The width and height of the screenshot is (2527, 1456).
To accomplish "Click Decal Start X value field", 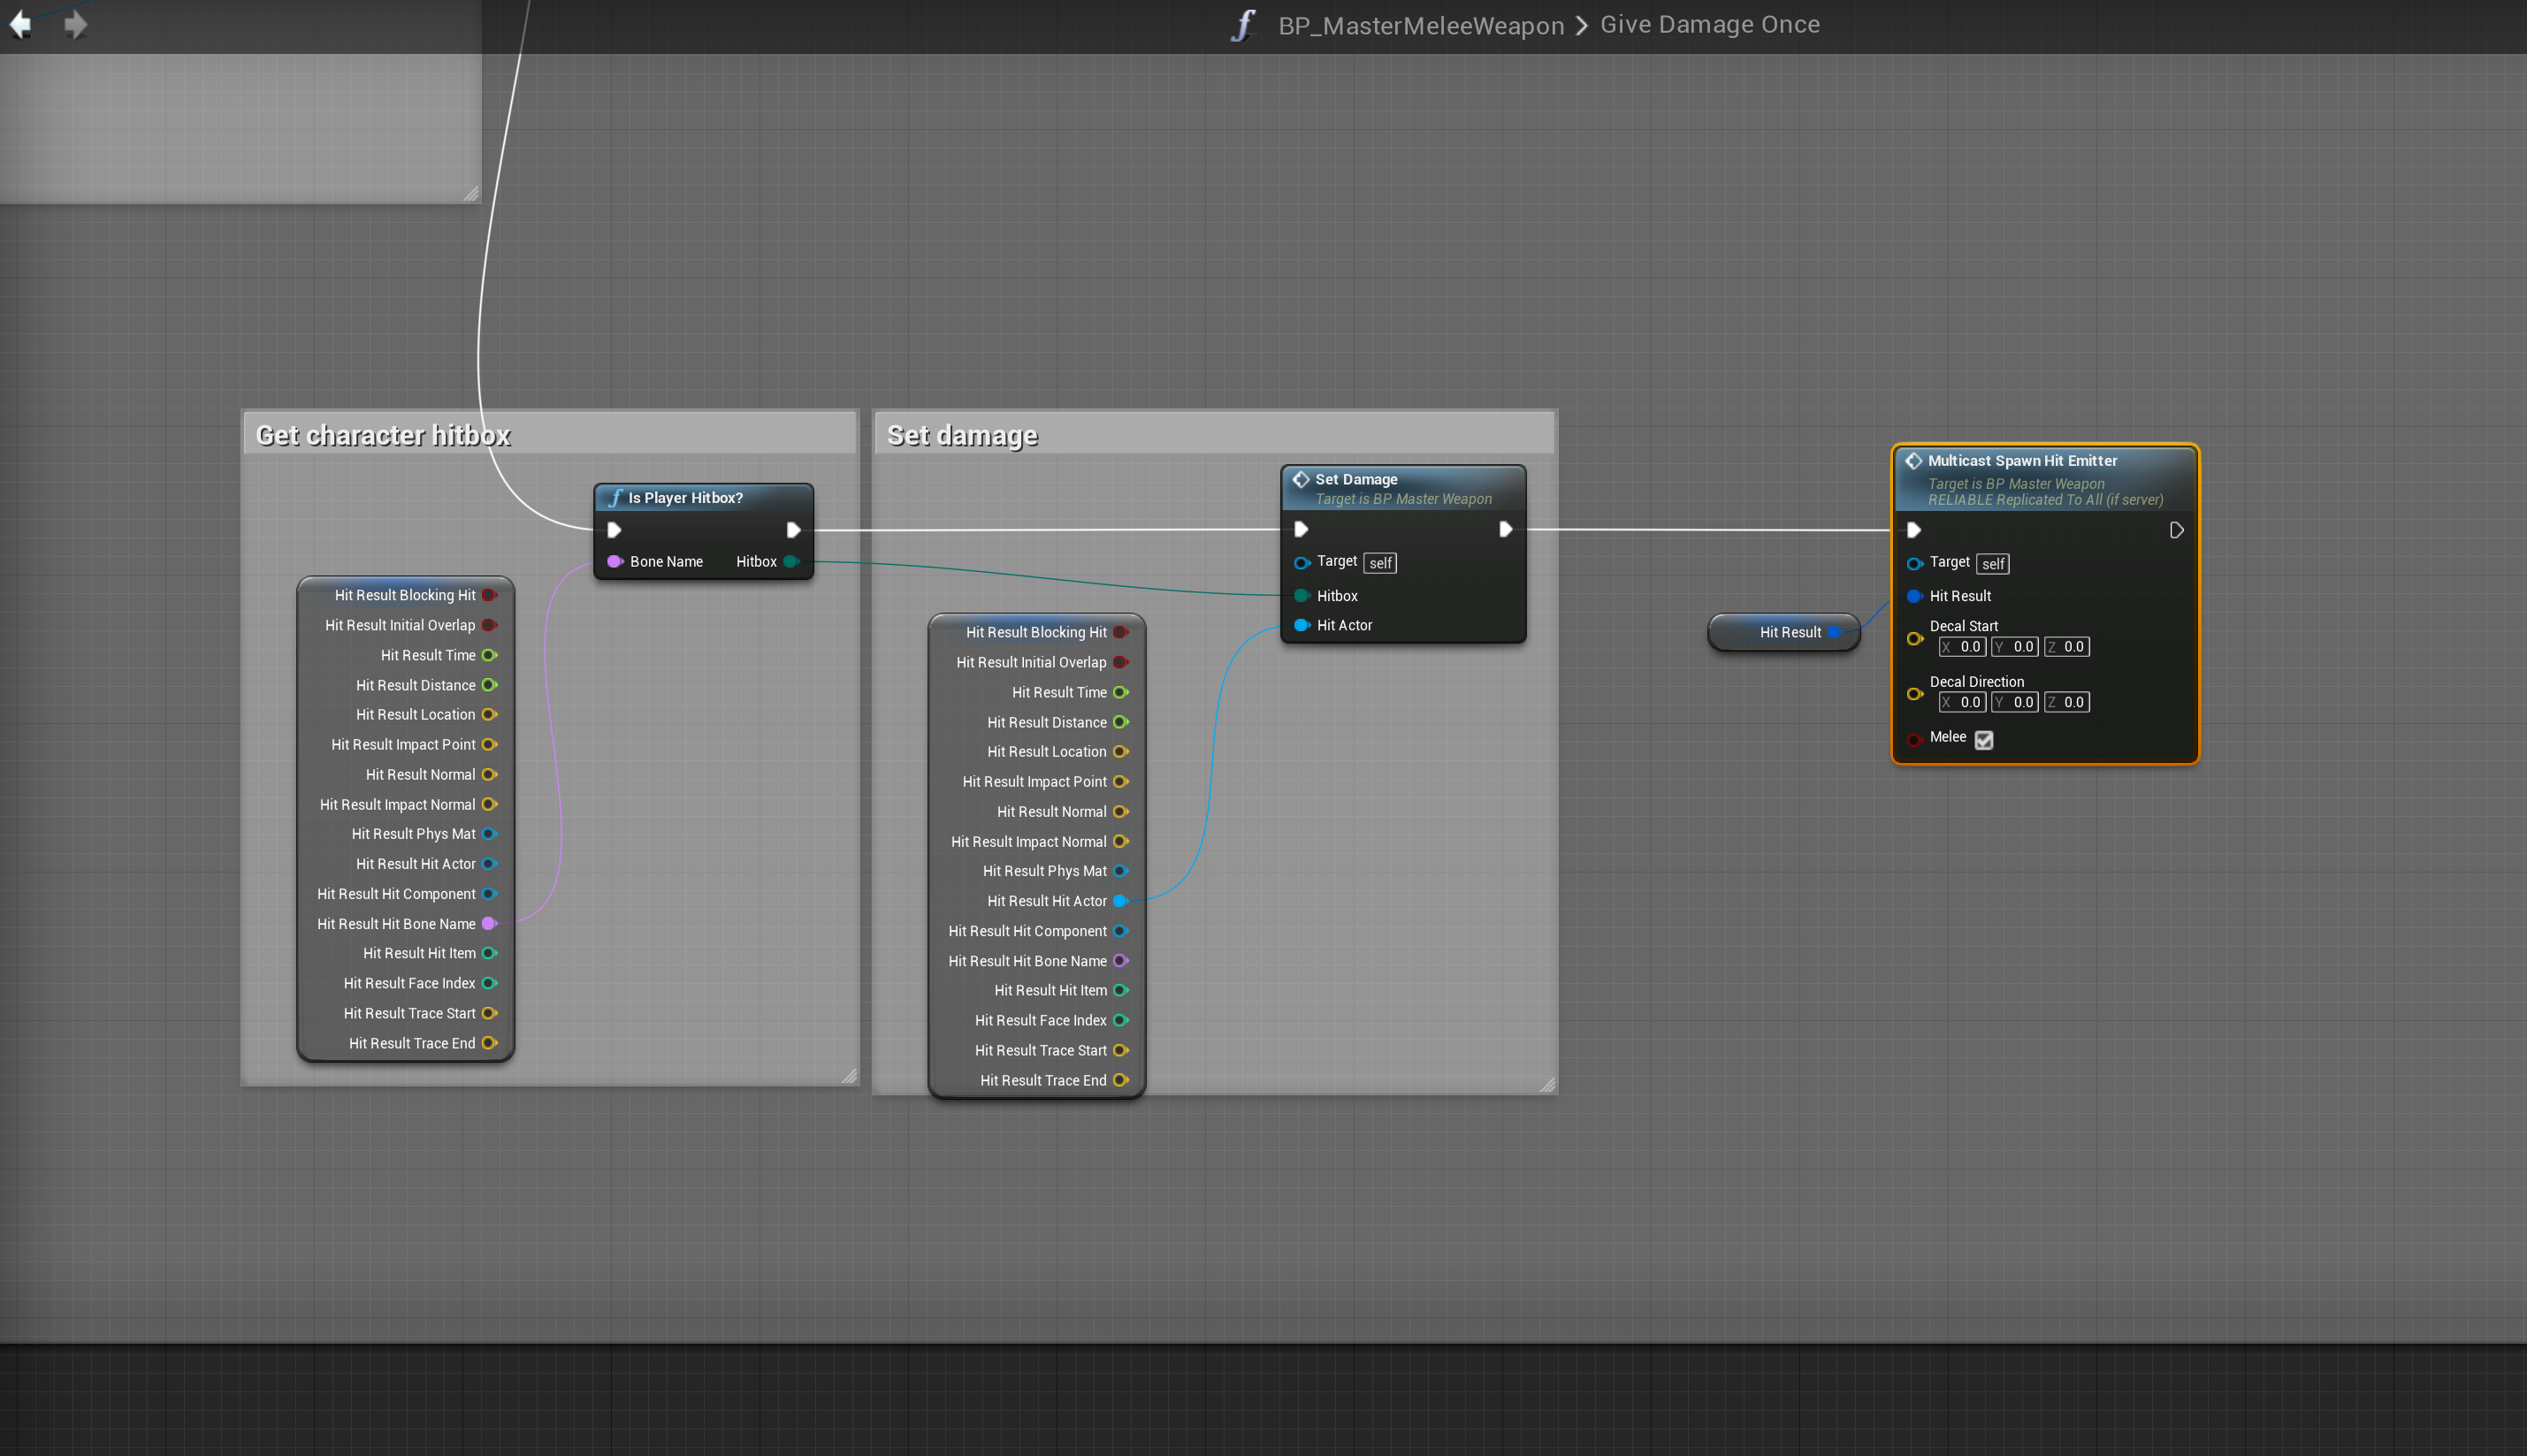I will [1963, 647].
